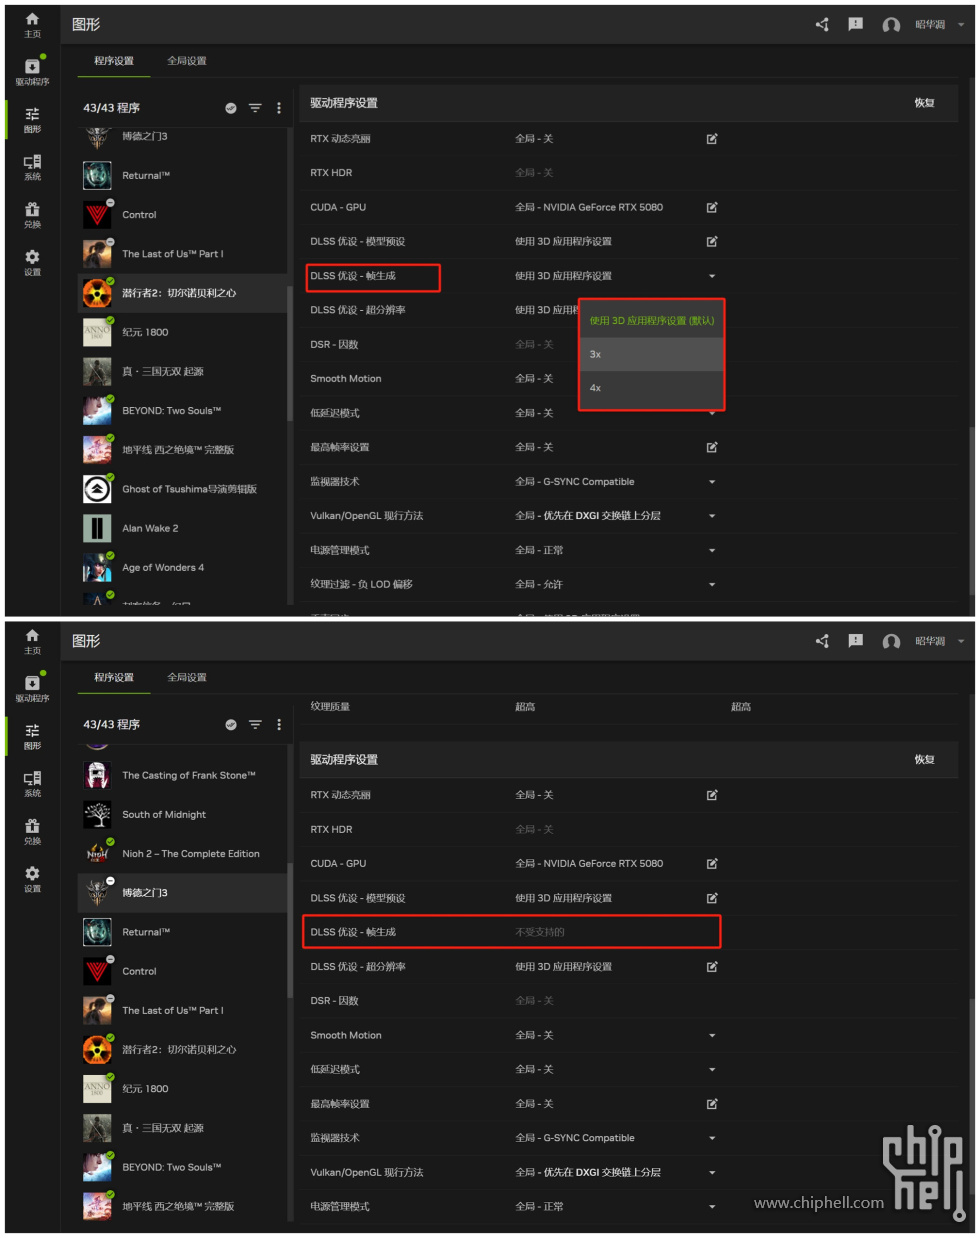Choose 使用 3D 应用程序设置 (默认) option in popup

[652, 321]
